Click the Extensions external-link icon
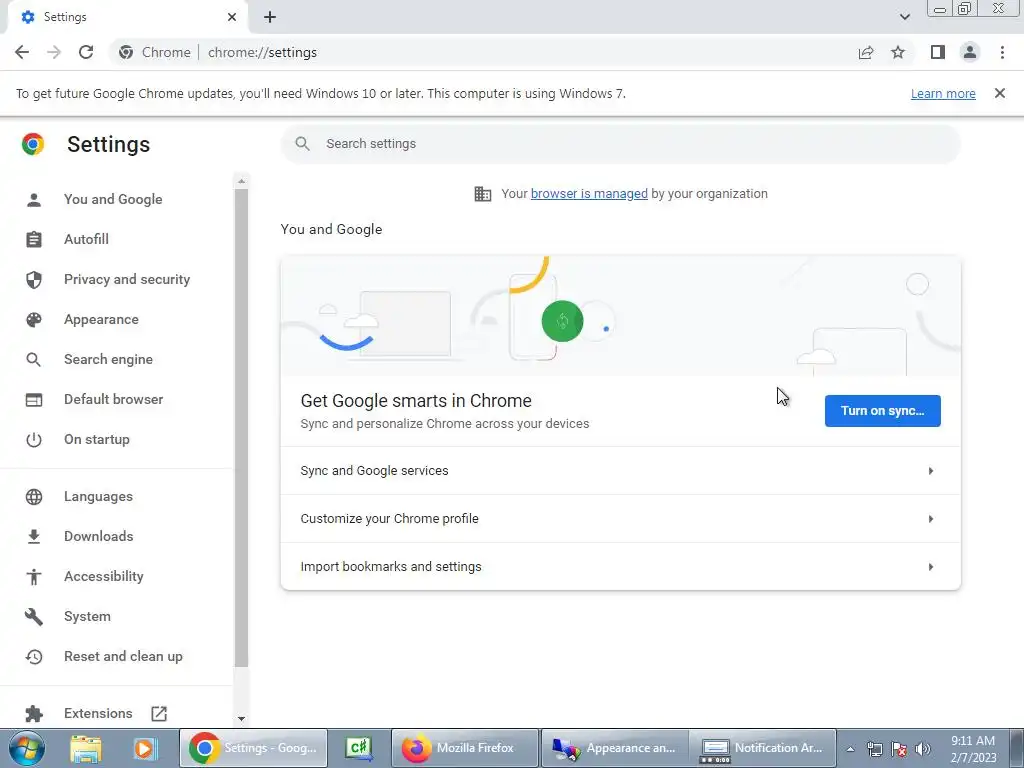 (x=159, y=713)
